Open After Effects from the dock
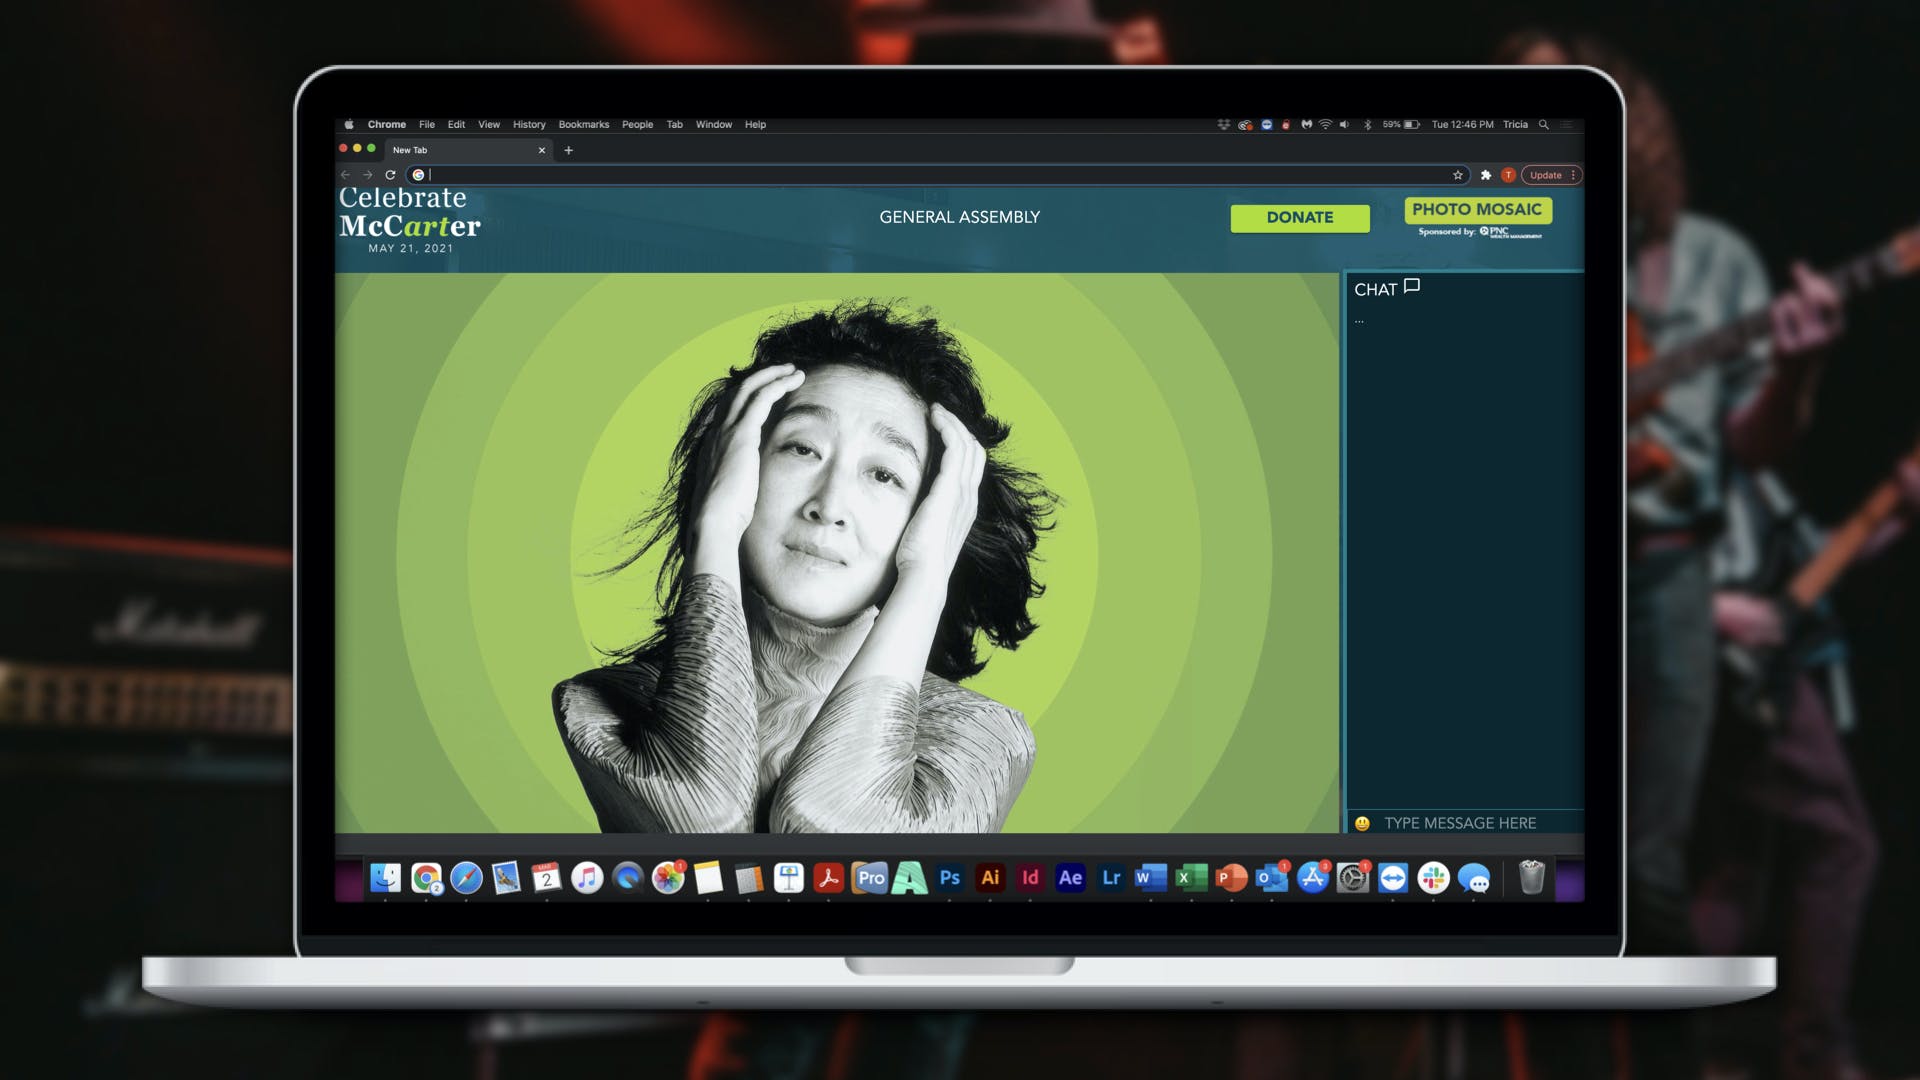This screenshot has width=1920, height=1080. coord(1070,878)
